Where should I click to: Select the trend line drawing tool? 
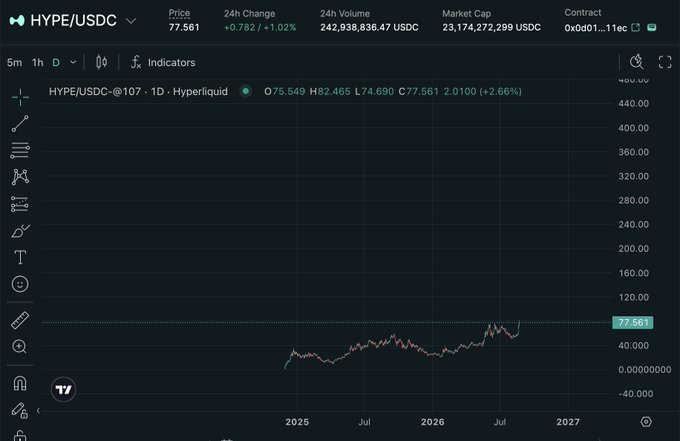(x=20, y=124)
